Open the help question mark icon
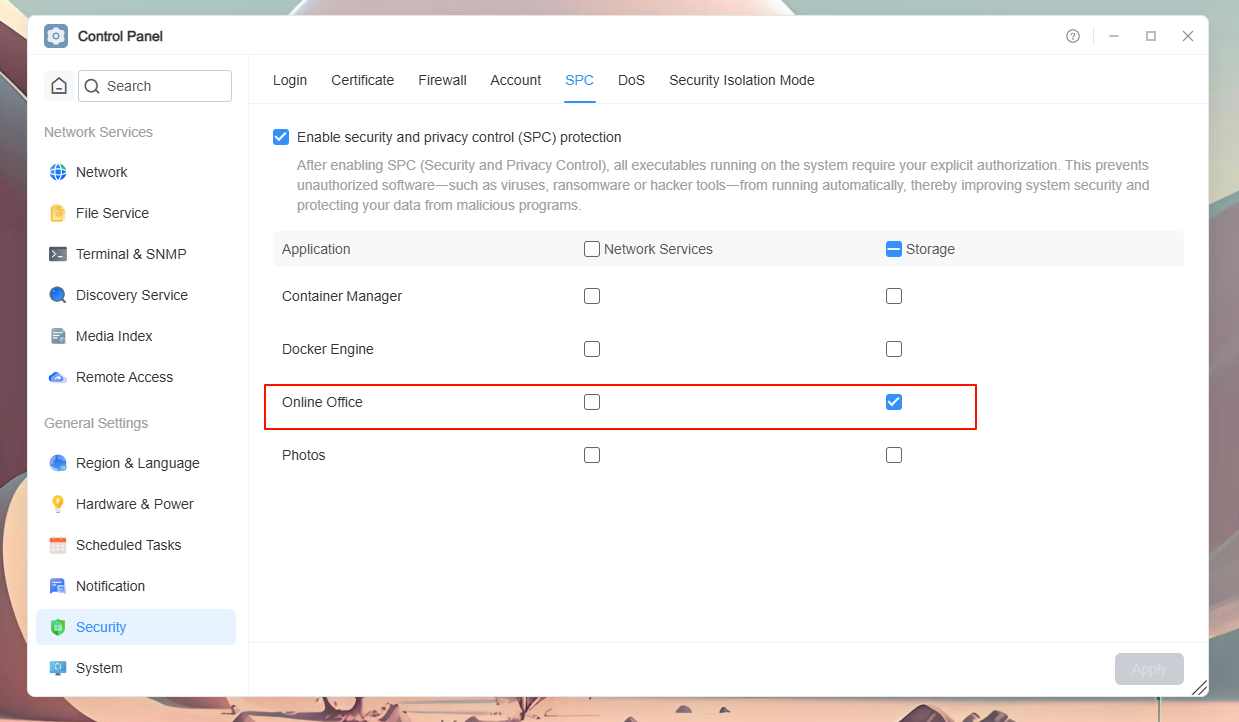The image size is (1239, 722). 1073,36
